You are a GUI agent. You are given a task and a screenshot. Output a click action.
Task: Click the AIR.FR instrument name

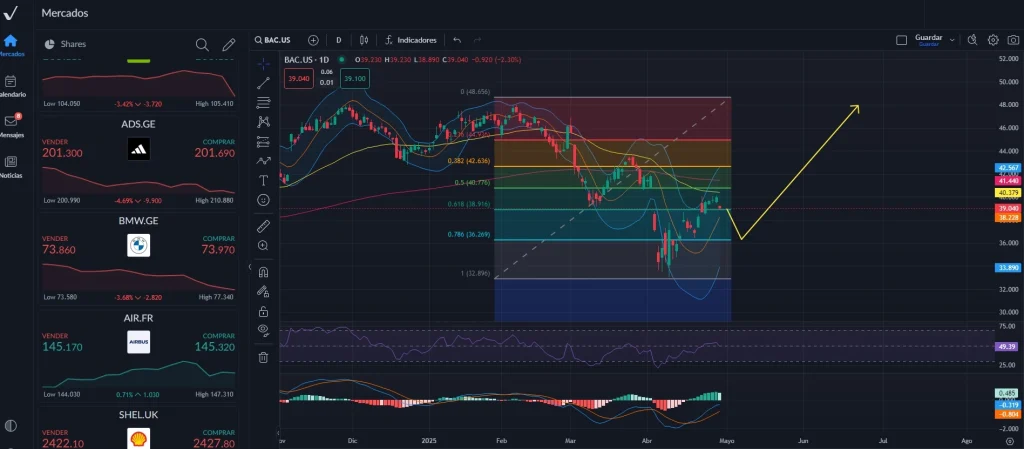click(138, 318)
